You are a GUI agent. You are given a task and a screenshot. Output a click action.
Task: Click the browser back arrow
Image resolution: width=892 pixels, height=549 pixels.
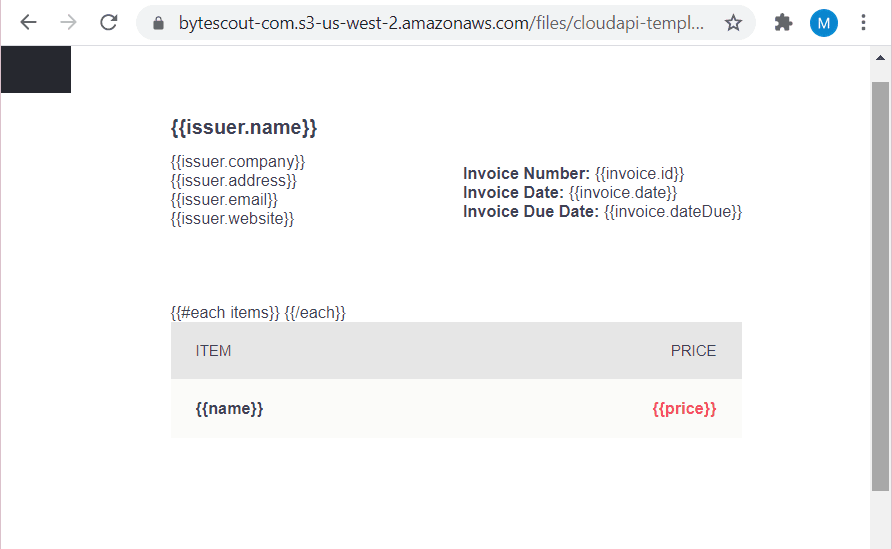click(28, 22)
